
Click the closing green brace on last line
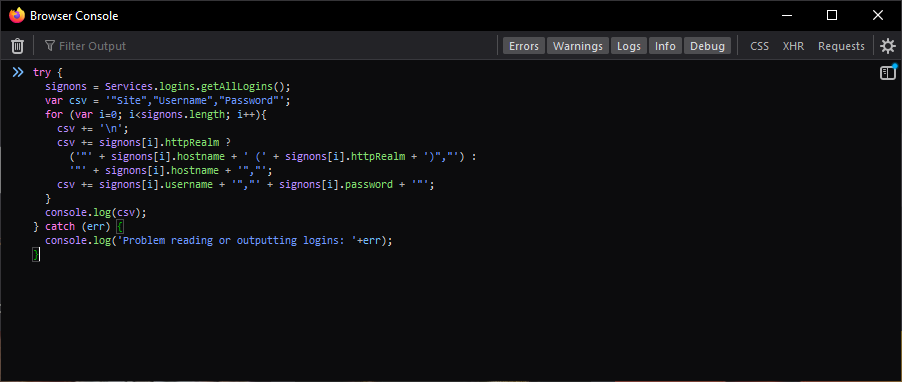click(x=36, y=254)
